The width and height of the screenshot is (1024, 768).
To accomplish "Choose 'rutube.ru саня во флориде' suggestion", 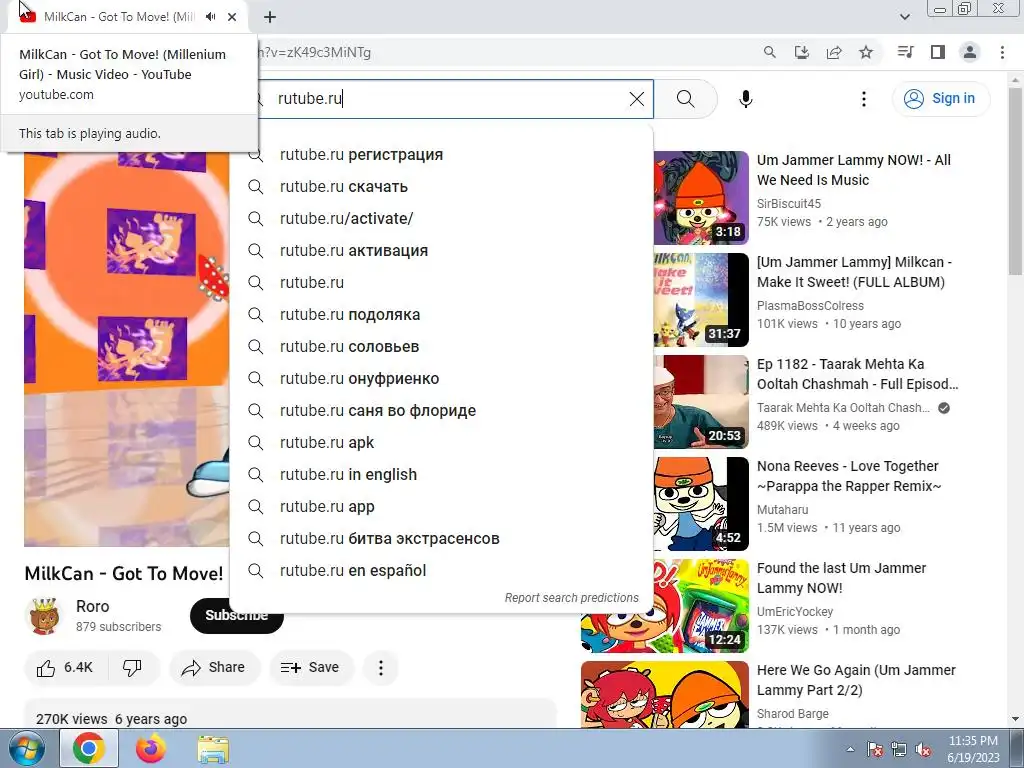I will coord(441,411).
